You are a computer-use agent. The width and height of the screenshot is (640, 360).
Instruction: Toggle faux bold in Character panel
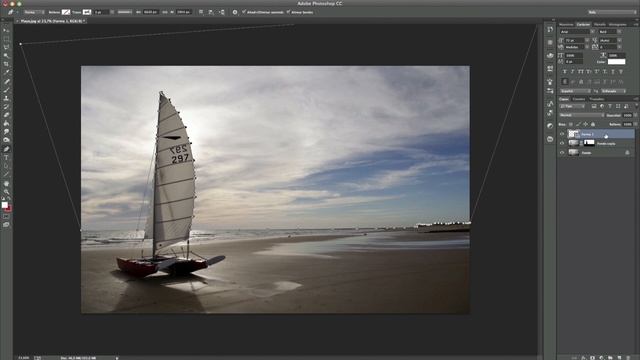(565, 71)
